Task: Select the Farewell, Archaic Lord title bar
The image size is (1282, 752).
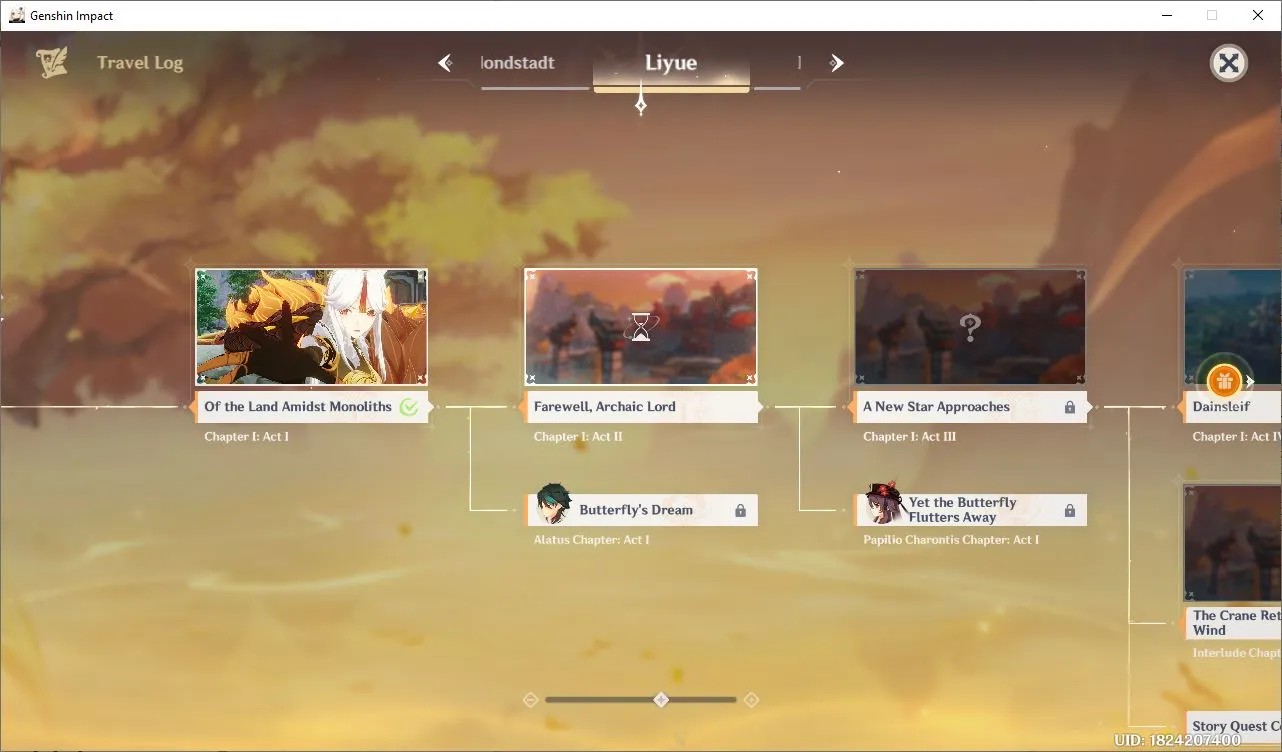Action: pyautogui.click(x=641, y=407)
